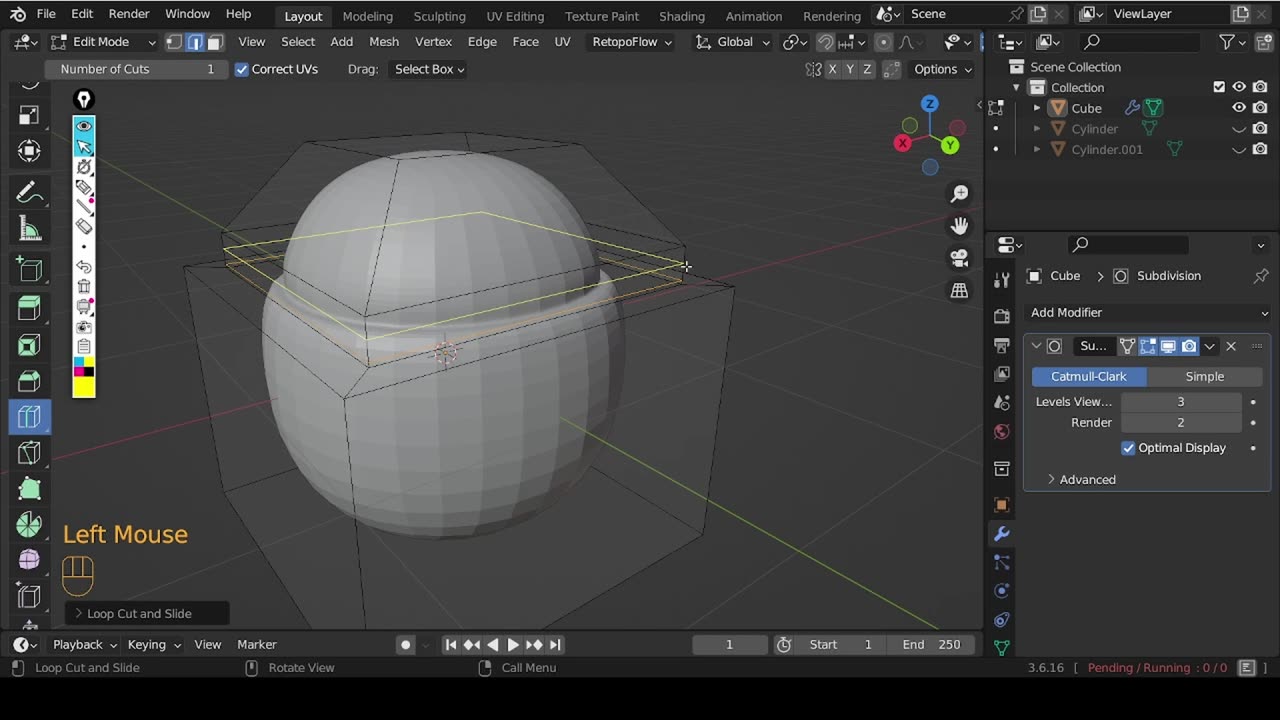Toggle Optimal Display checkbox
The image size is (1280, 720).
1128,448
